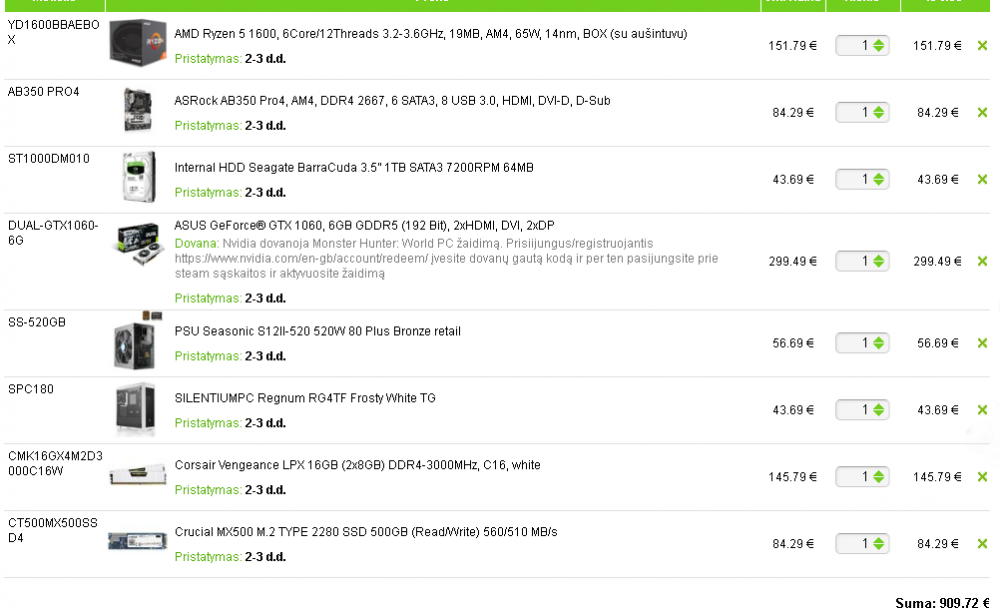Screen dimensions: 1000x610
Task: Increase quantity of AMD Ryzen 5 1600
Action: click(x=879, y=42)
